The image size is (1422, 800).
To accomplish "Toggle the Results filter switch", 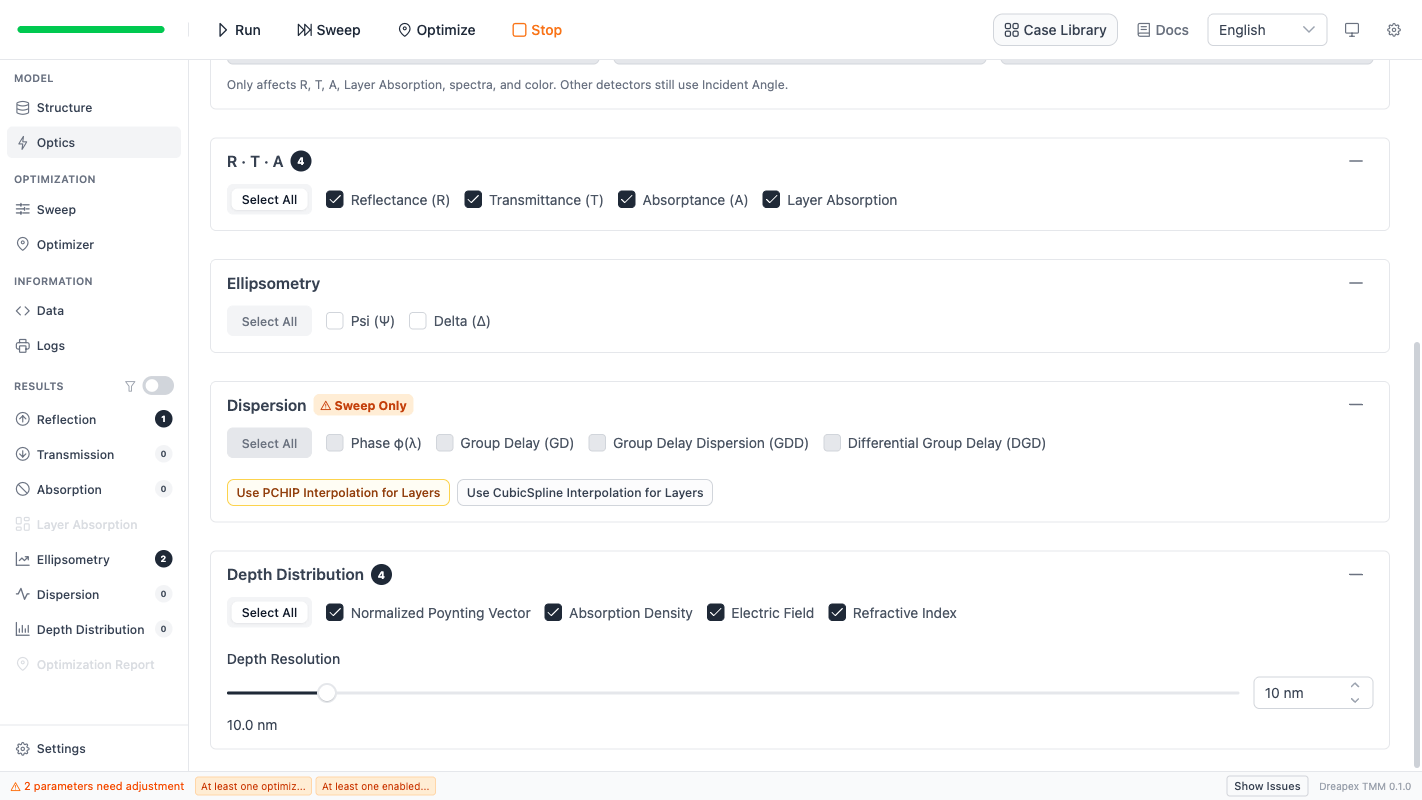I will tap(158, 386).
